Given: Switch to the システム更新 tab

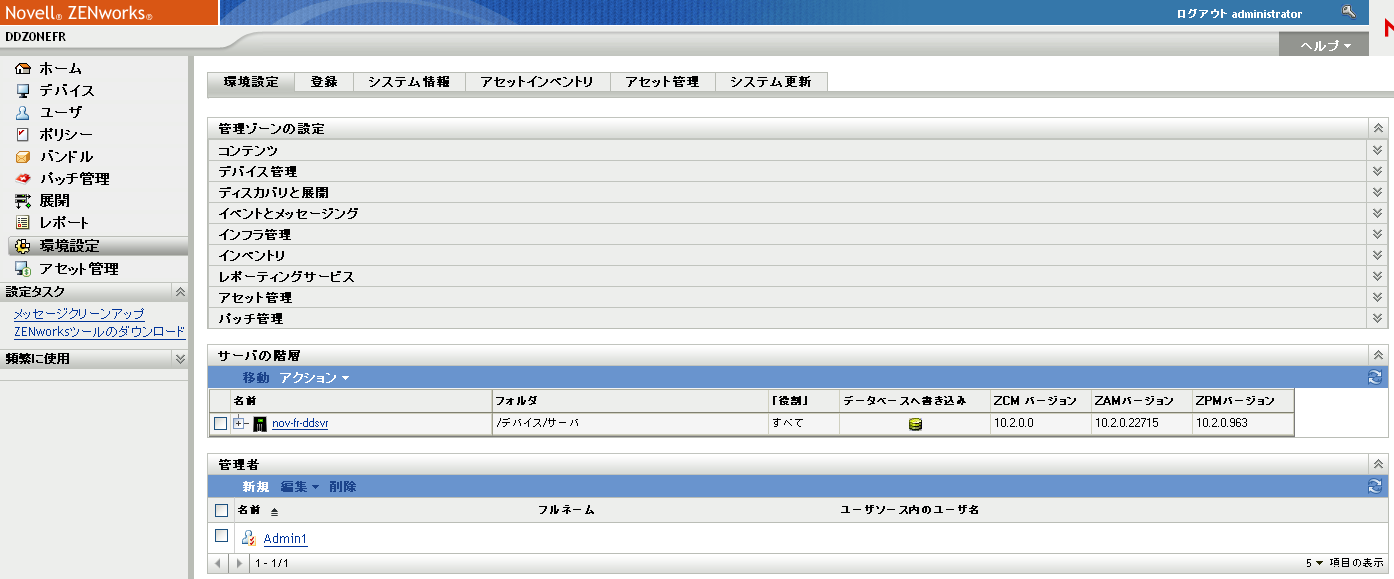Looking at the screenshot, I should point(770,82).
